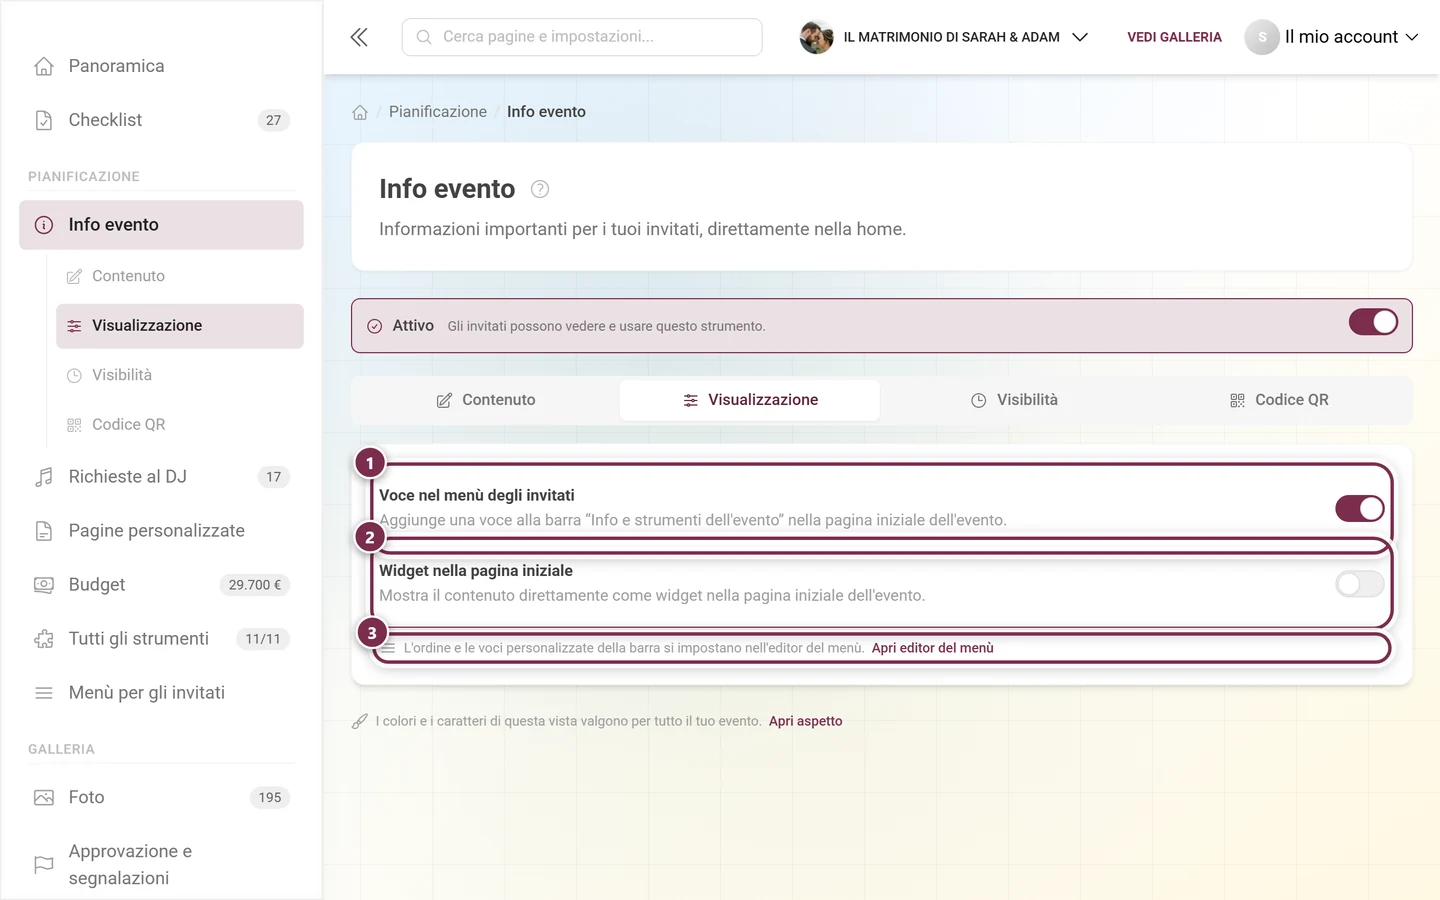
Task: Click the flag icon for Approvazione e segnalazioni
Action: (44, 865)
